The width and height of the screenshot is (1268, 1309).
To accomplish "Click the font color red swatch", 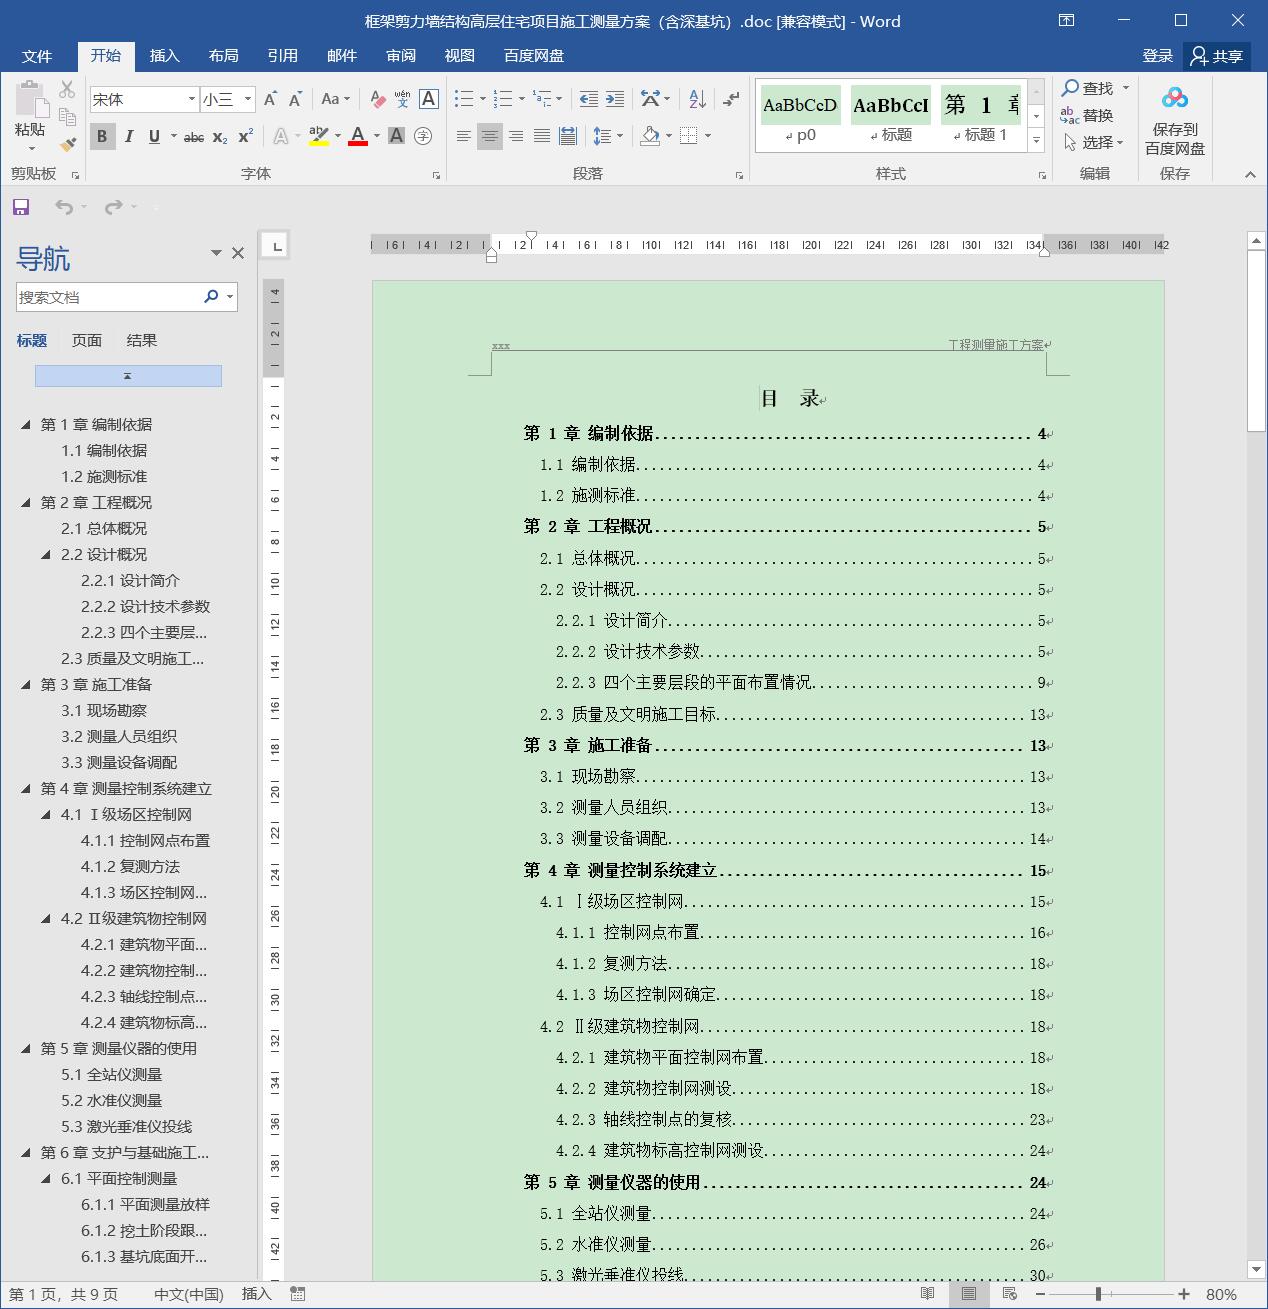I will pos(357,144).
